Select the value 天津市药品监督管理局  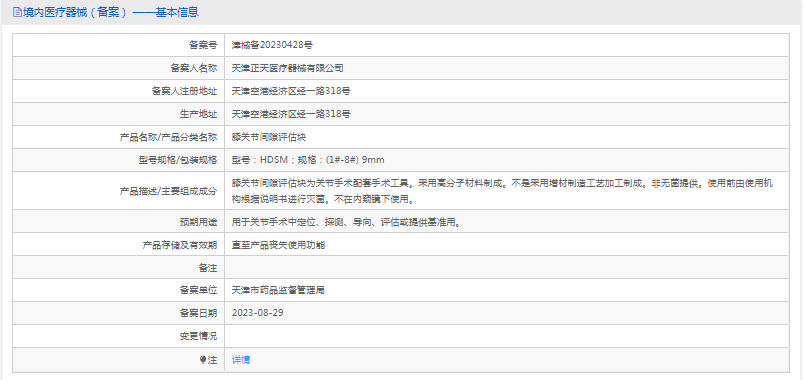278,290
